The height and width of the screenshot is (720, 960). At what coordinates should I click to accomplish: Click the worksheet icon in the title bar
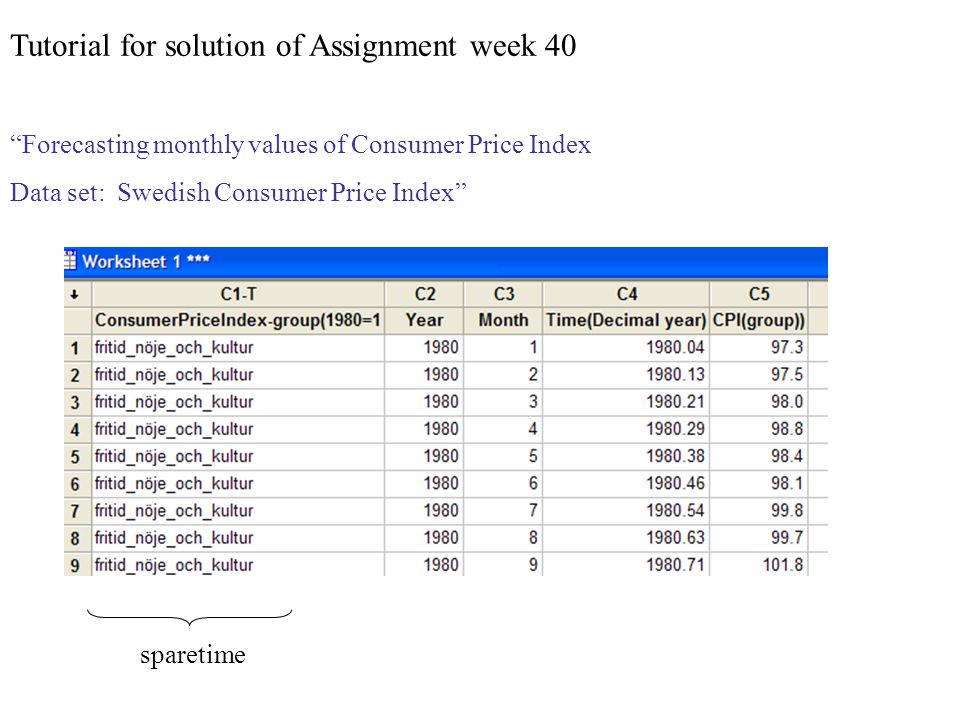pyautogui.click(x=70, y=261)
